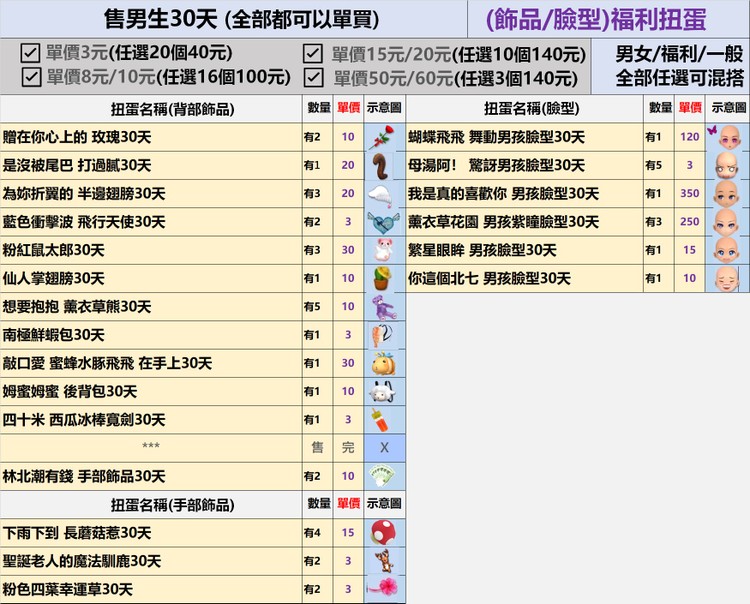The image size is (750, 604).
Task: Click the potted cactus wings icon
Action: (383, 278)
